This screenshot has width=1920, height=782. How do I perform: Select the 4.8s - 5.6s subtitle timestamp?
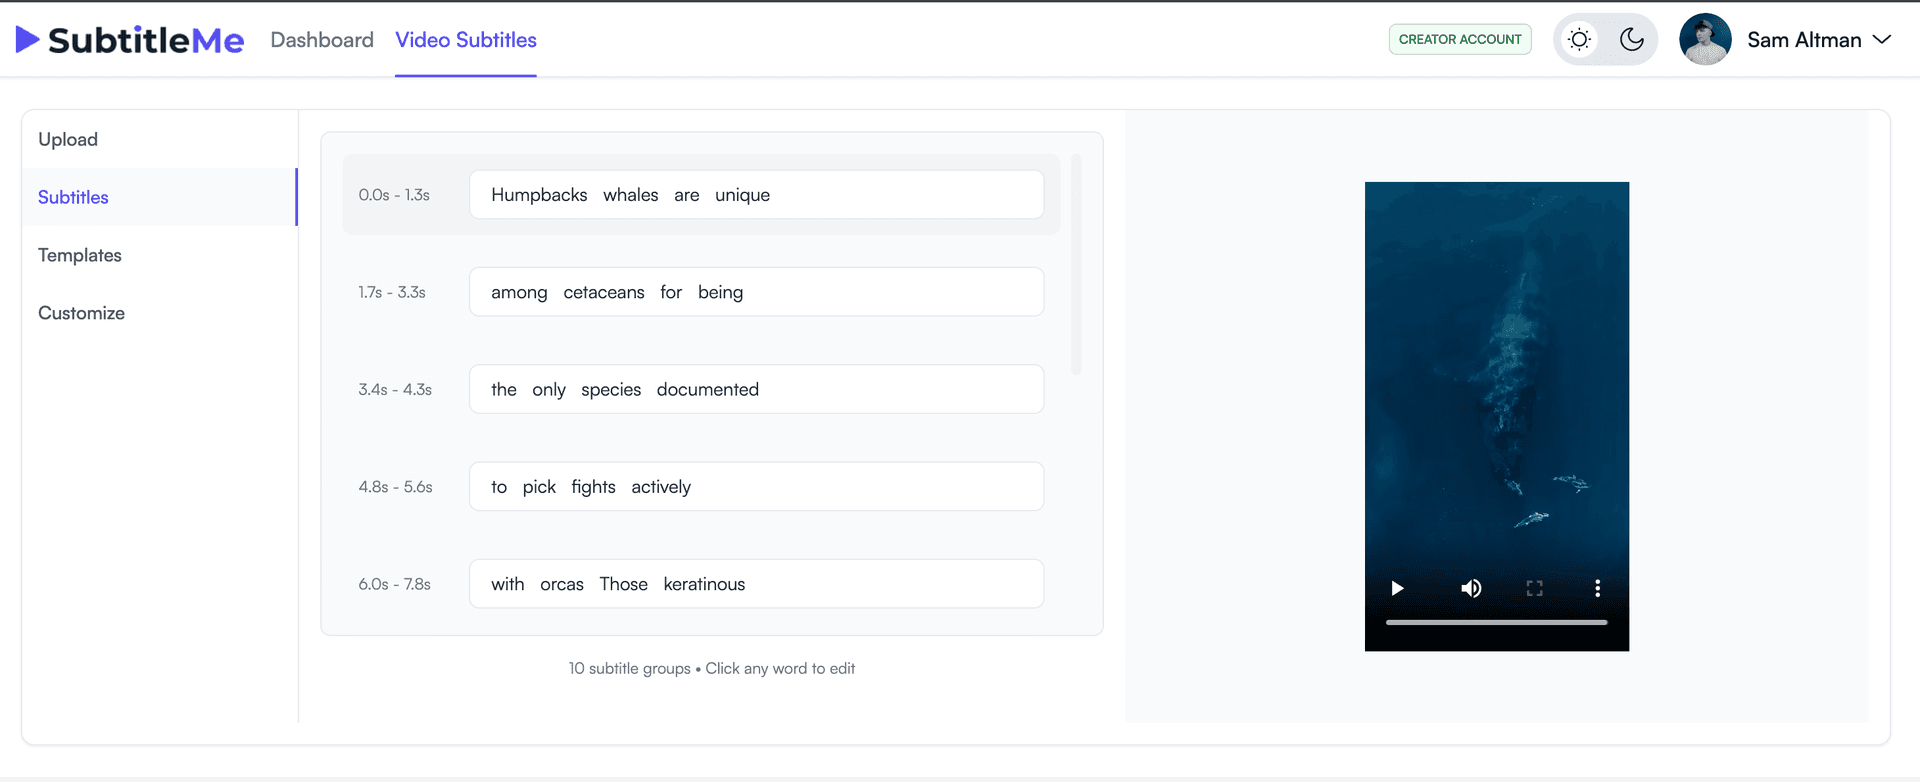396,487
